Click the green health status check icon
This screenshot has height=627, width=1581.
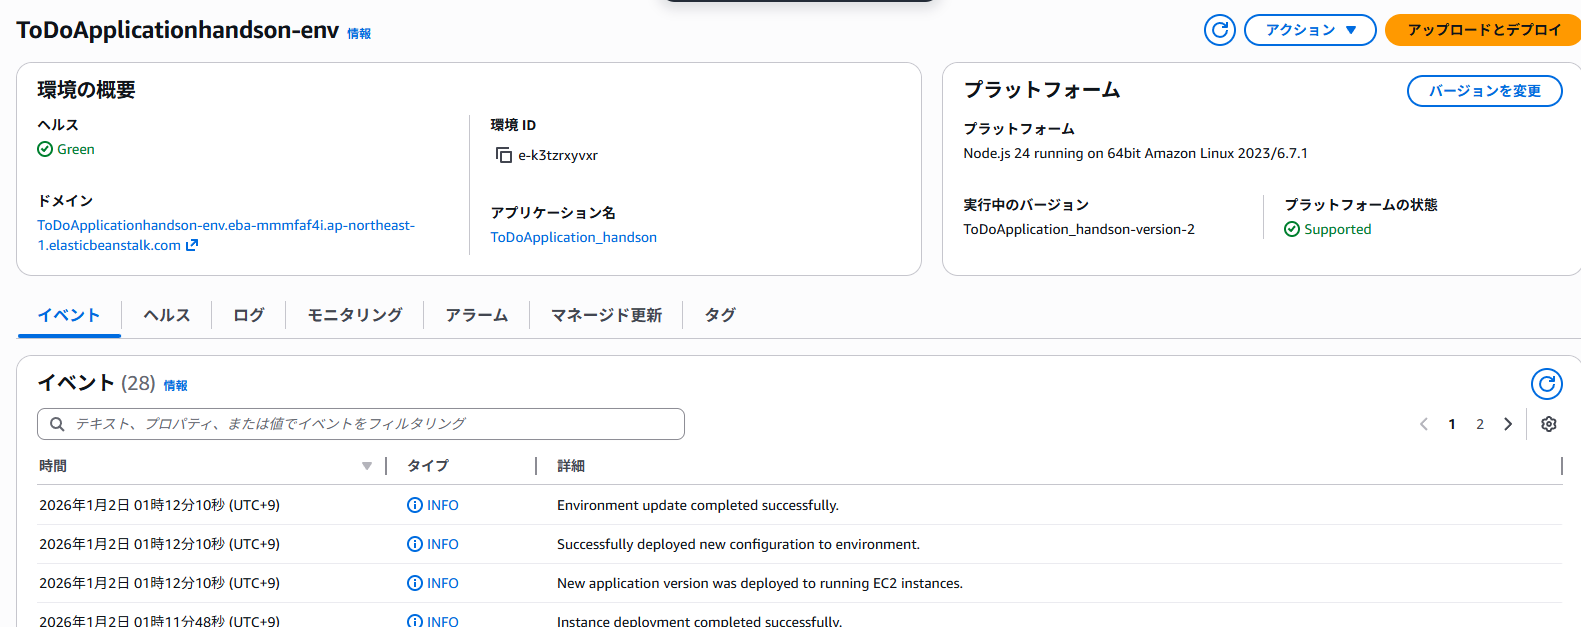tap(45, 149)
